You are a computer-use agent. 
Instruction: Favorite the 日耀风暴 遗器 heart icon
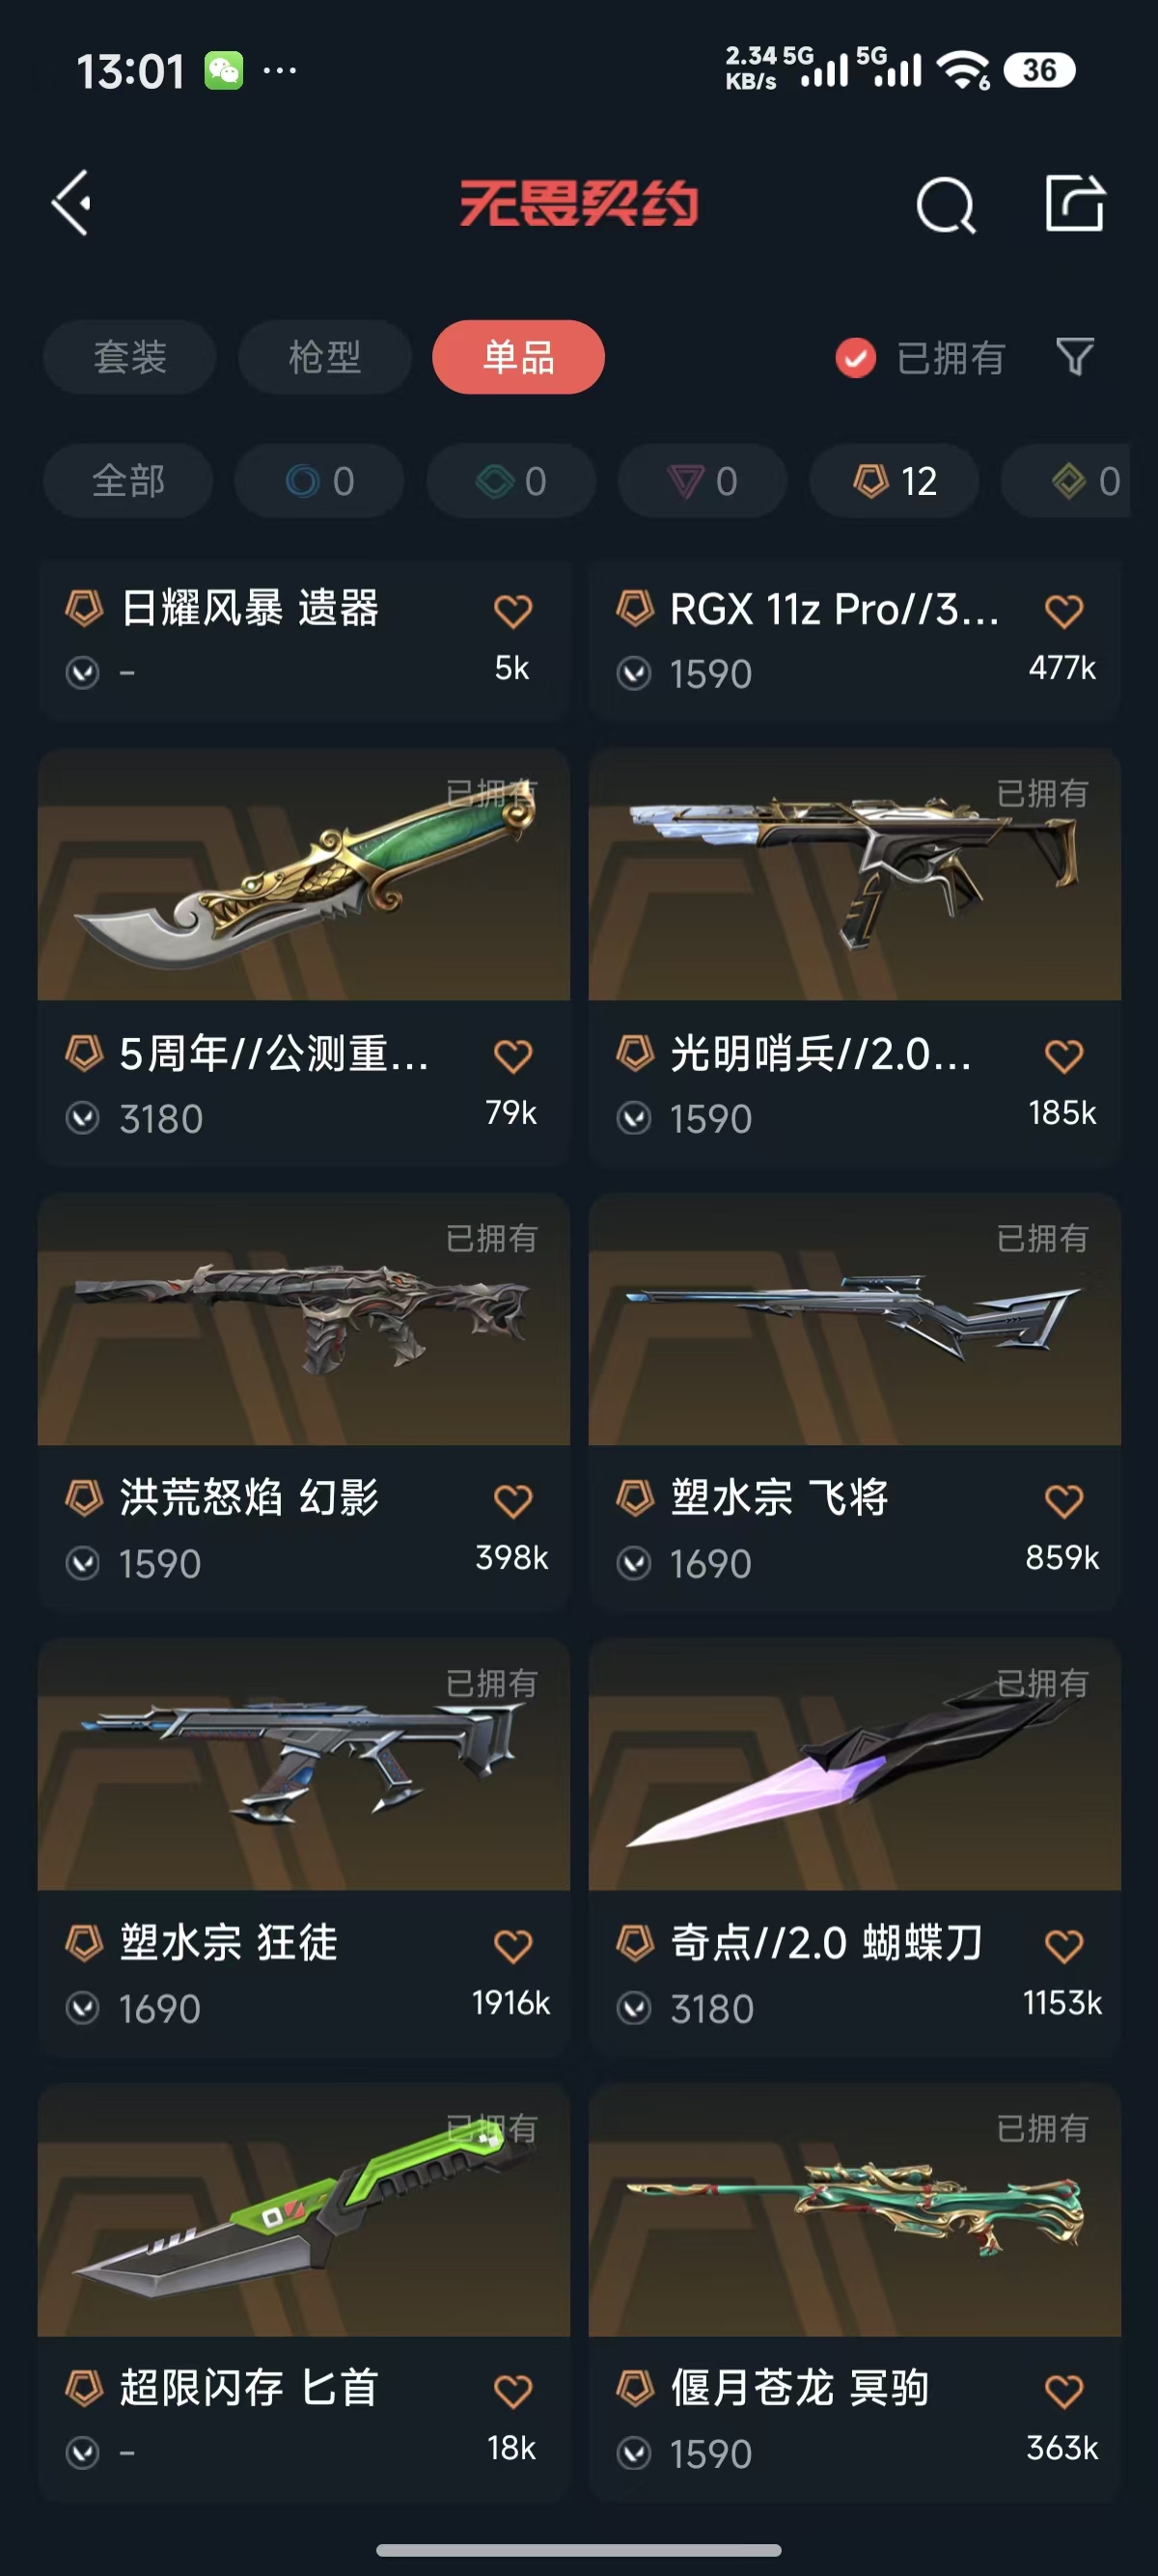pyautogui.click(x=513, y=610)
